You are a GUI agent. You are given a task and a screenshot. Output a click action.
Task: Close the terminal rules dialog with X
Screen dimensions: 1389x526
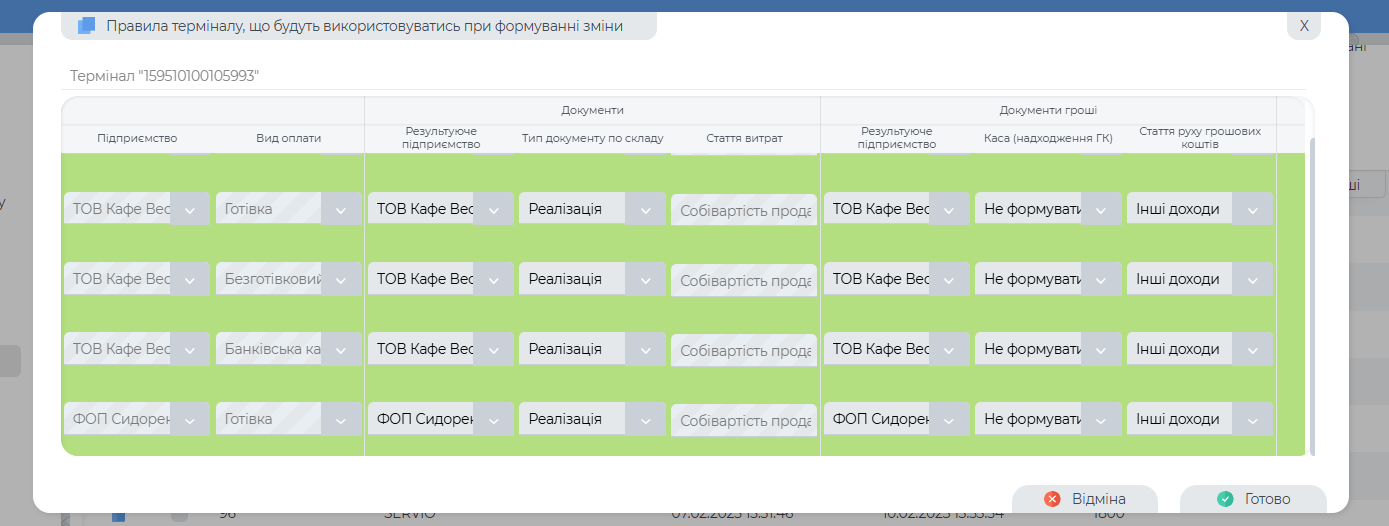pyautogui.click(x=1303, y=26)
